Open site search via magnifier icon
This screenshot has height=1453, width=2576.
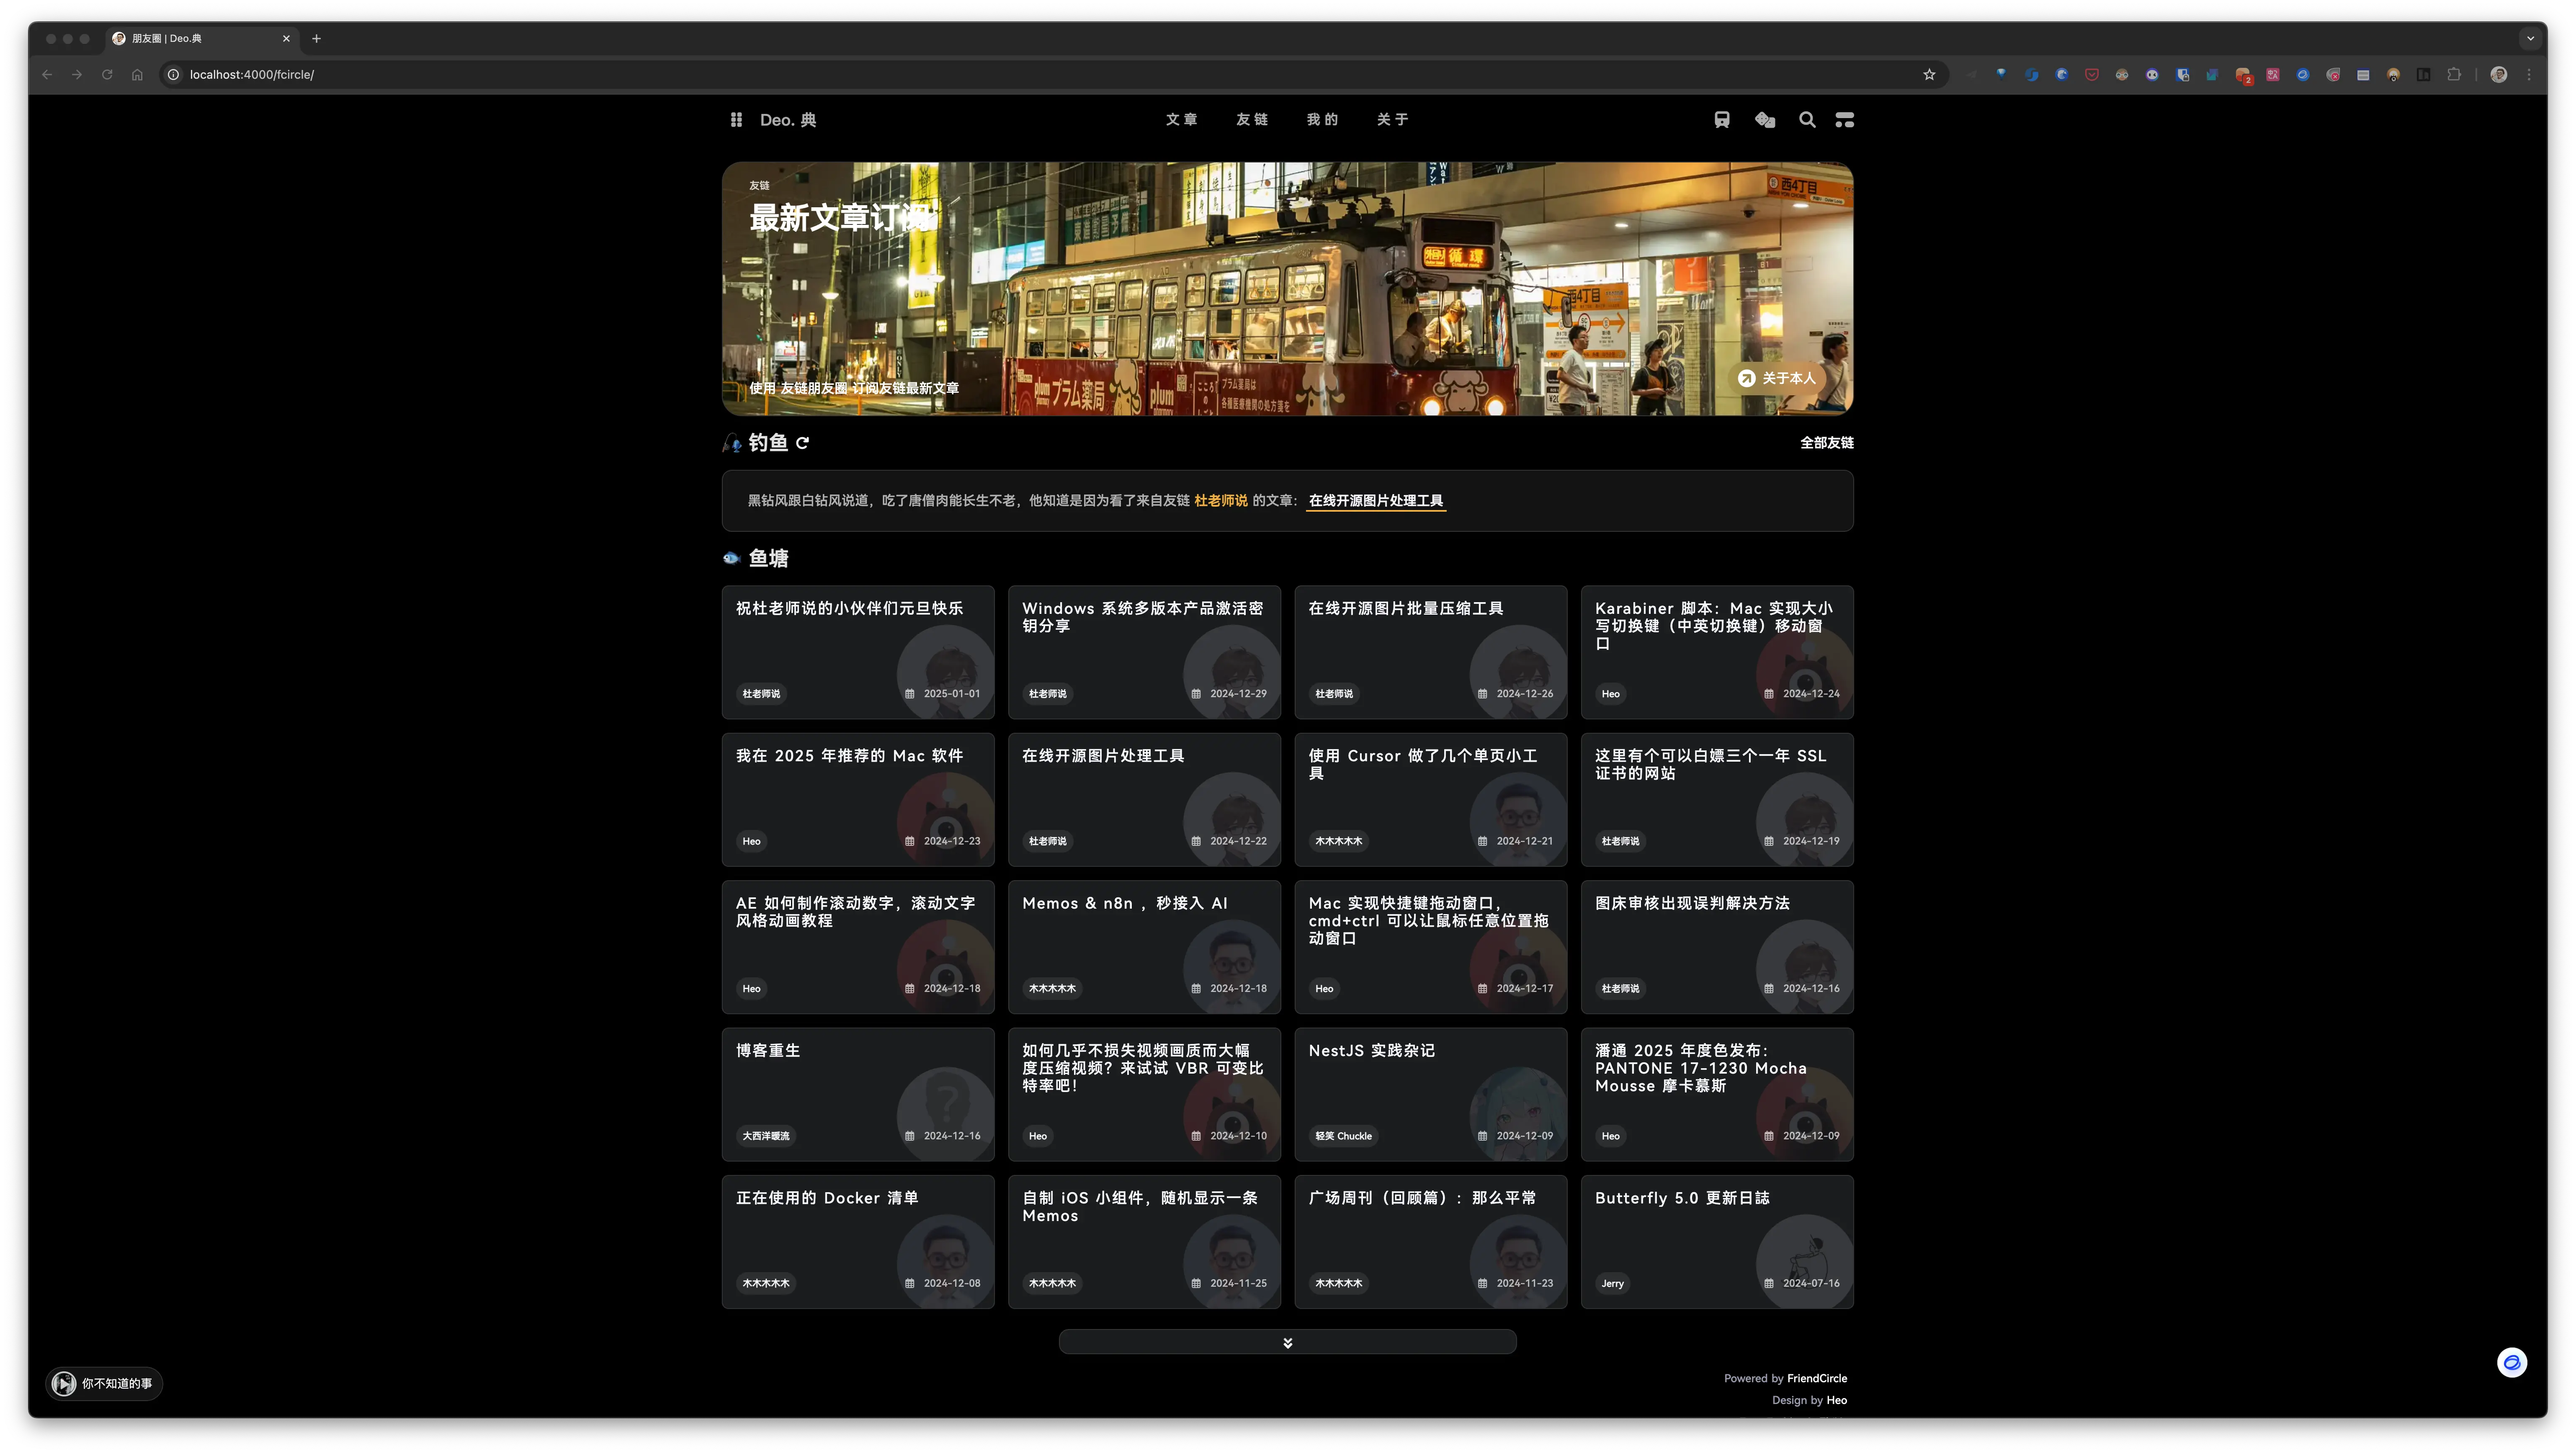(x=1807, y=120)
